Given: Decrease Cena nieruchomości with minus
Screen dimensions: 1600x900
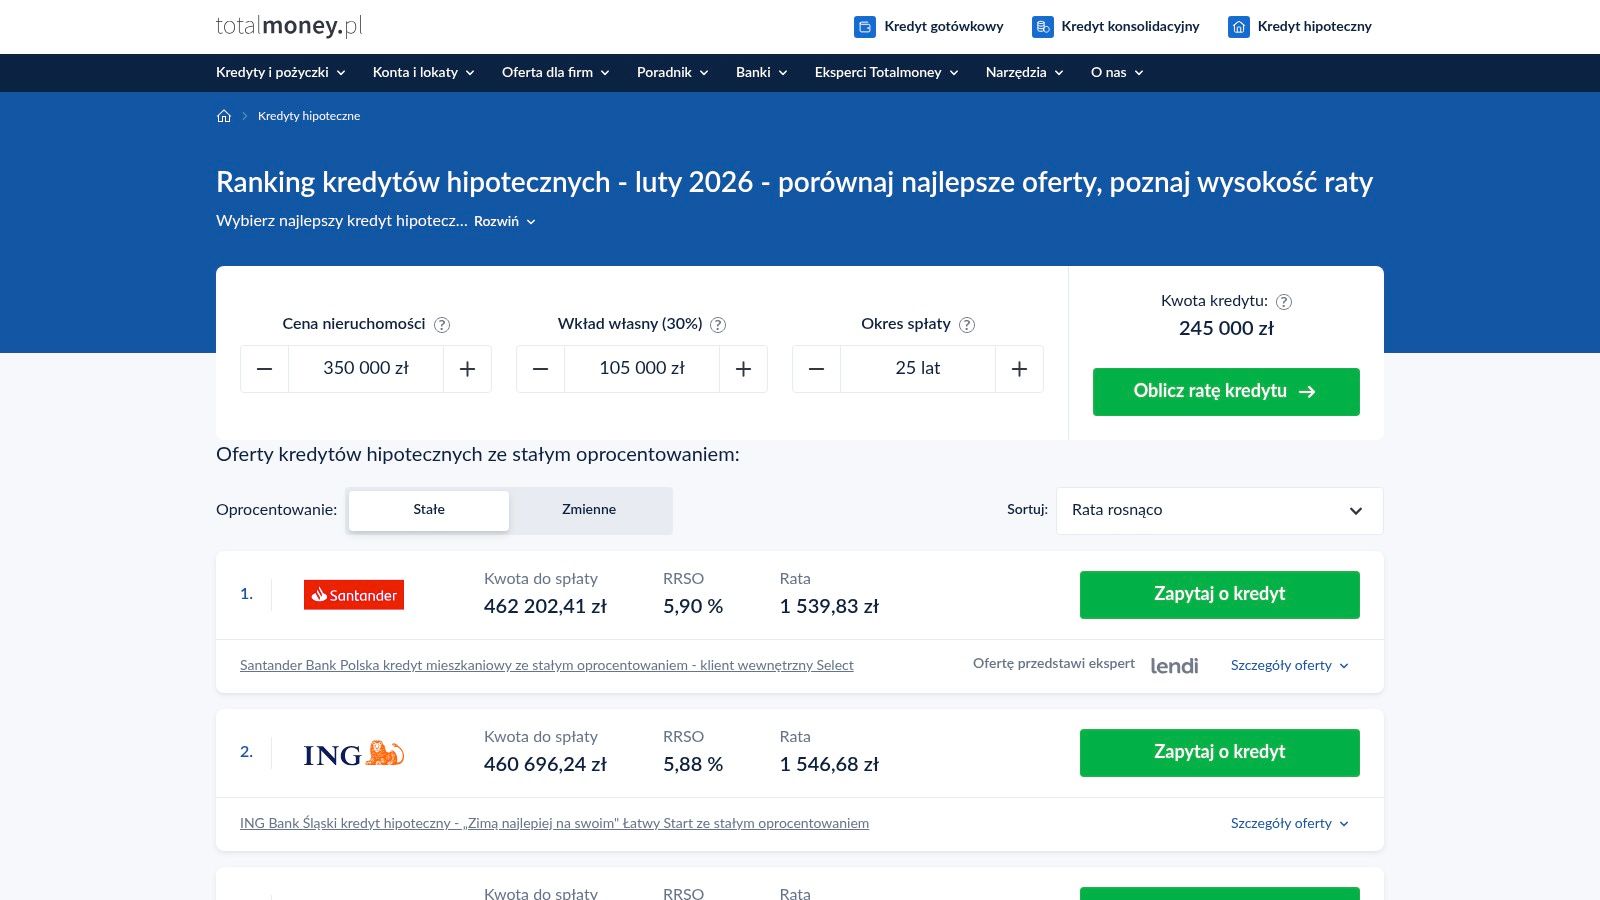Looking at the screenshot, I should (265, 369).
